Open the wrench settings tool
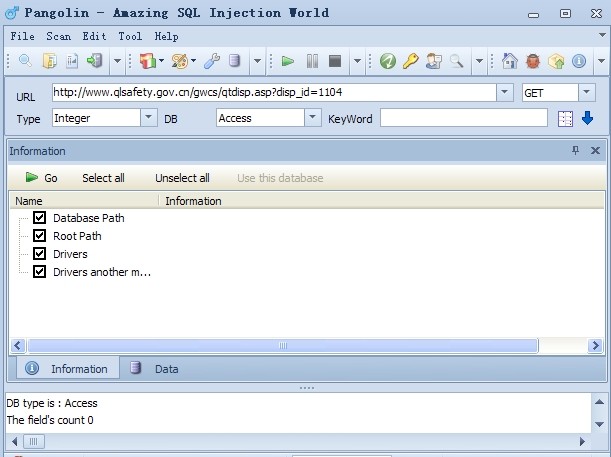The height and width of the screenshot is (457, 611). point(212,61)
